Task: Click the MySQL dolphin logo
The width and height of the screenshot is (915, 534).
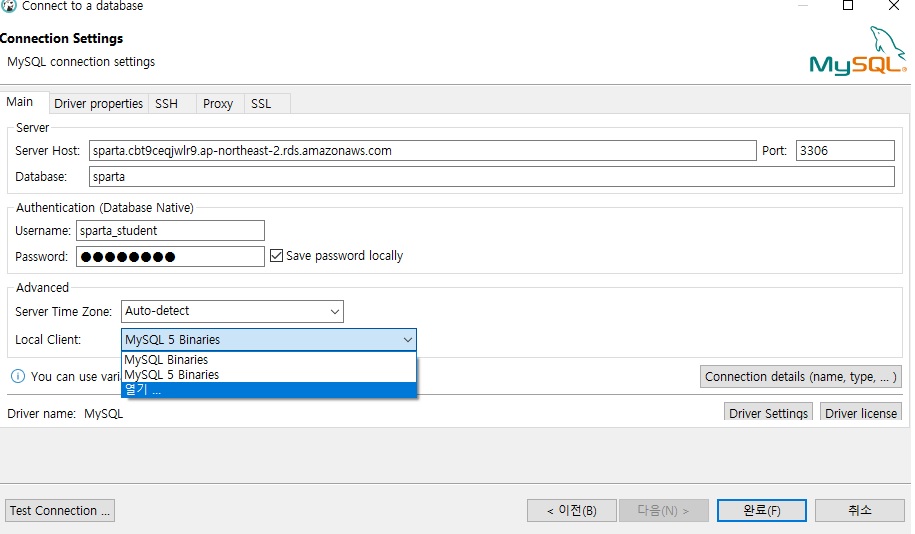Action: click(x=858, y=51)
